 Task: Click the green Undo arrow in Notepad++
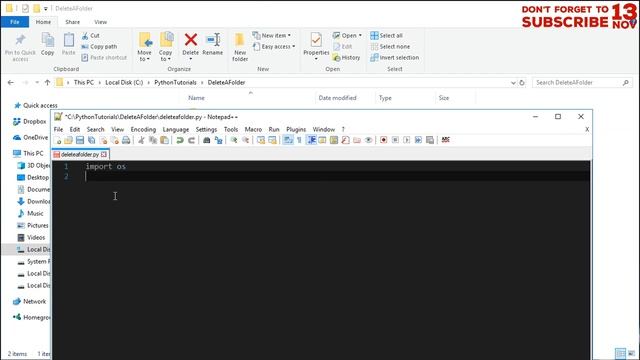(x=180, y=140)
